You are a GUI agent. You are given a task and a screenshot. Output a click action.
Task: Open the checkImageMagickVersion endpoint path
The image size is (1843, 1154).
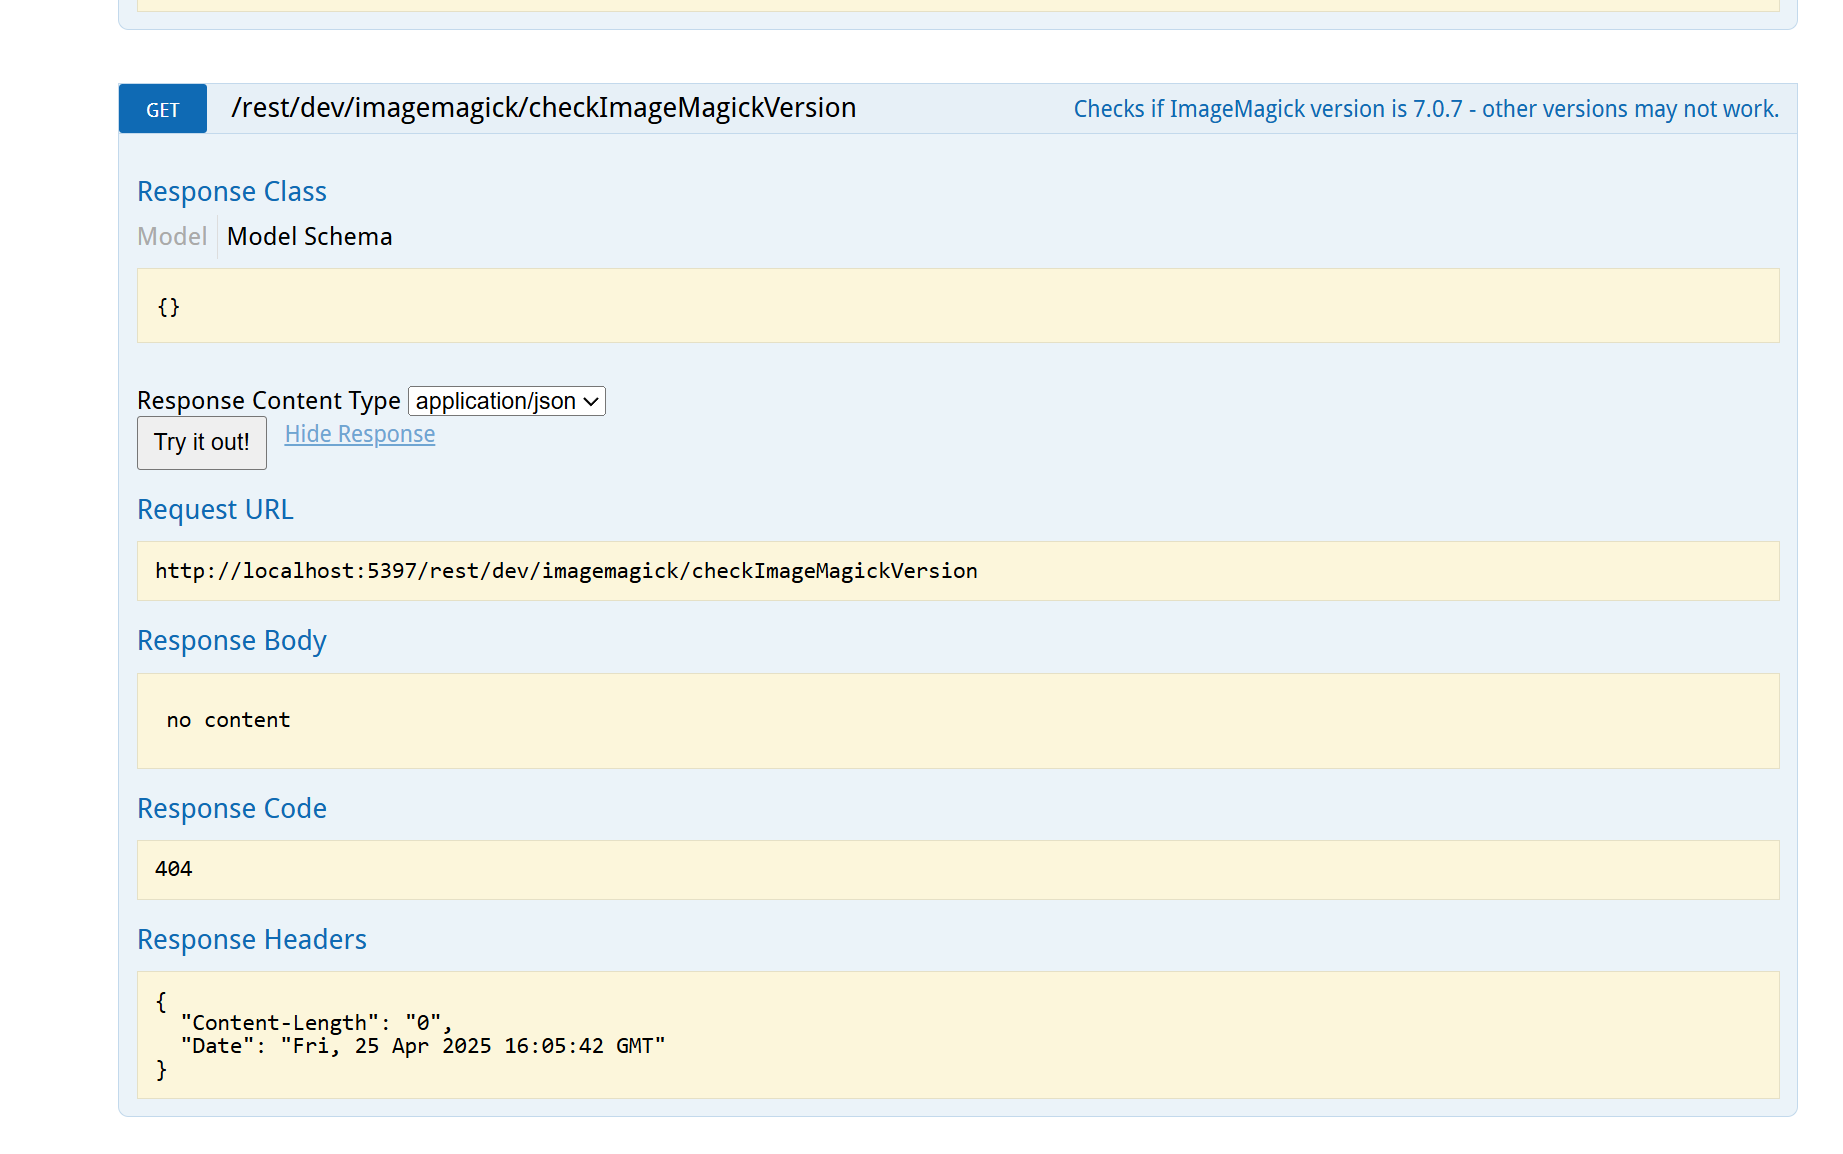pyautogui.click(x=543, y=108)
